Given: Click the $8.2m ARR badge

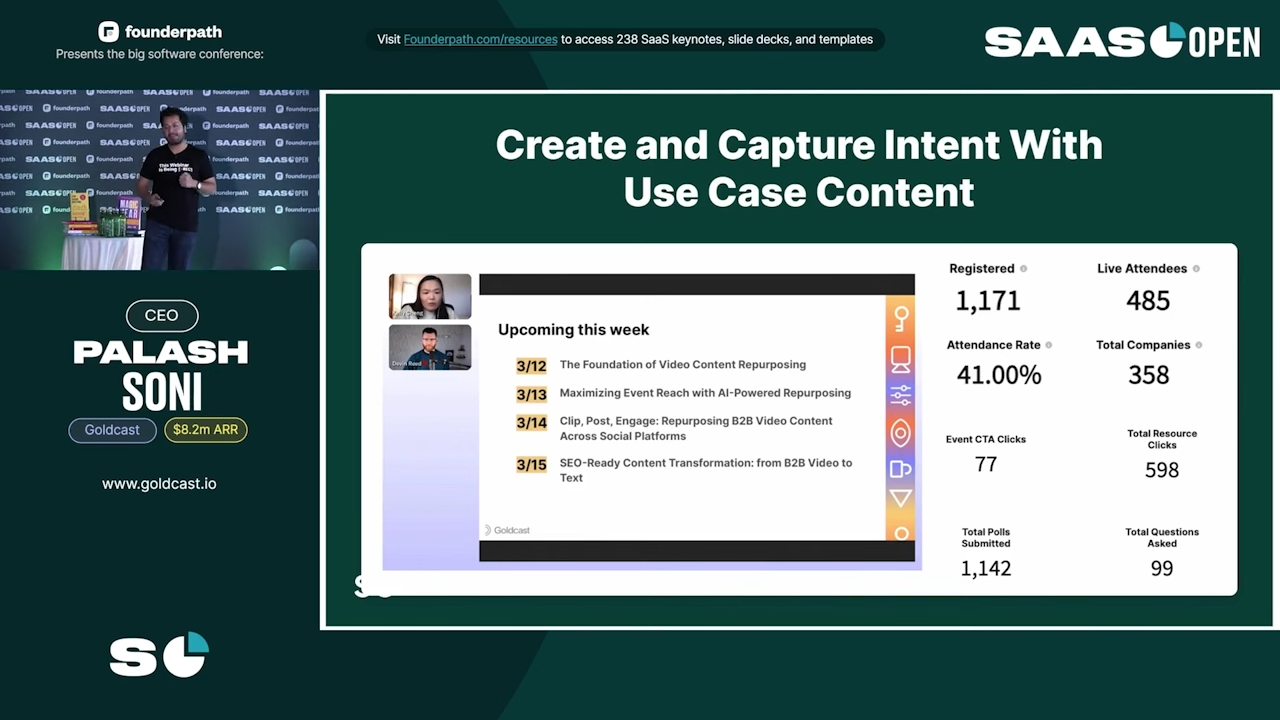Looking at the screenshot, I should click(x=206, y=430).
